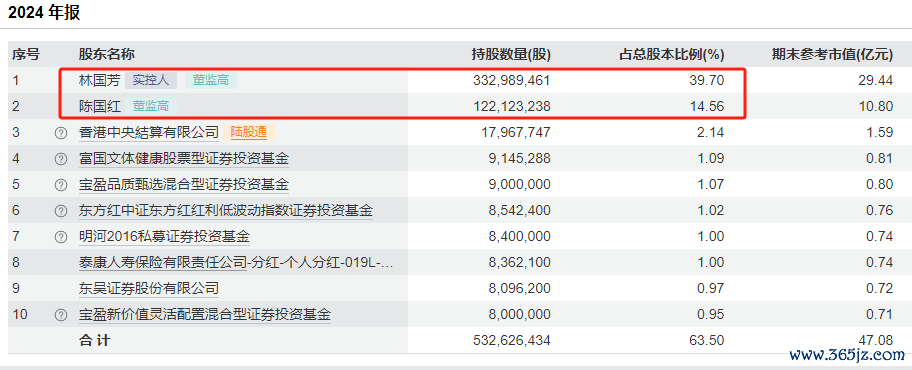Viewport: 912px width, 370px height.
Task: Click the 董监高 badge beside 陈国红
Action: point(151,106)
